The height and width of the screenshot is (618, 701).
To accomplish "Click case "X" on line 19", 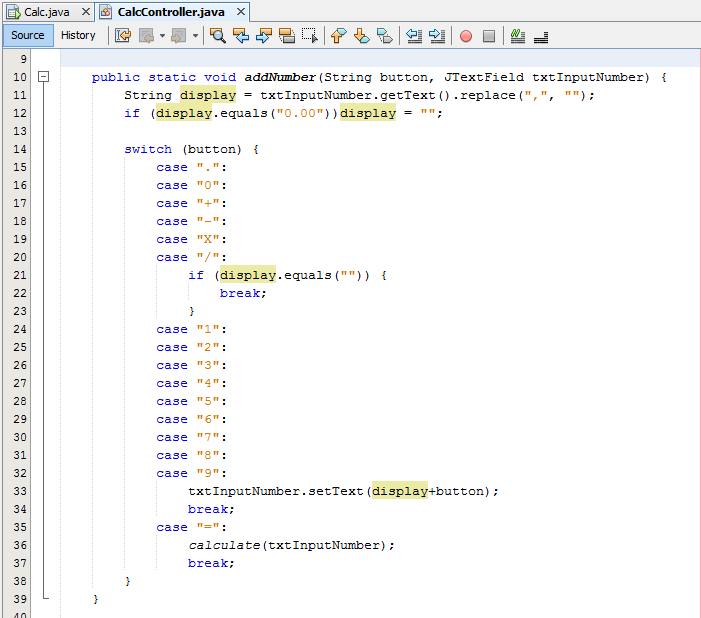I will [191, 240].
